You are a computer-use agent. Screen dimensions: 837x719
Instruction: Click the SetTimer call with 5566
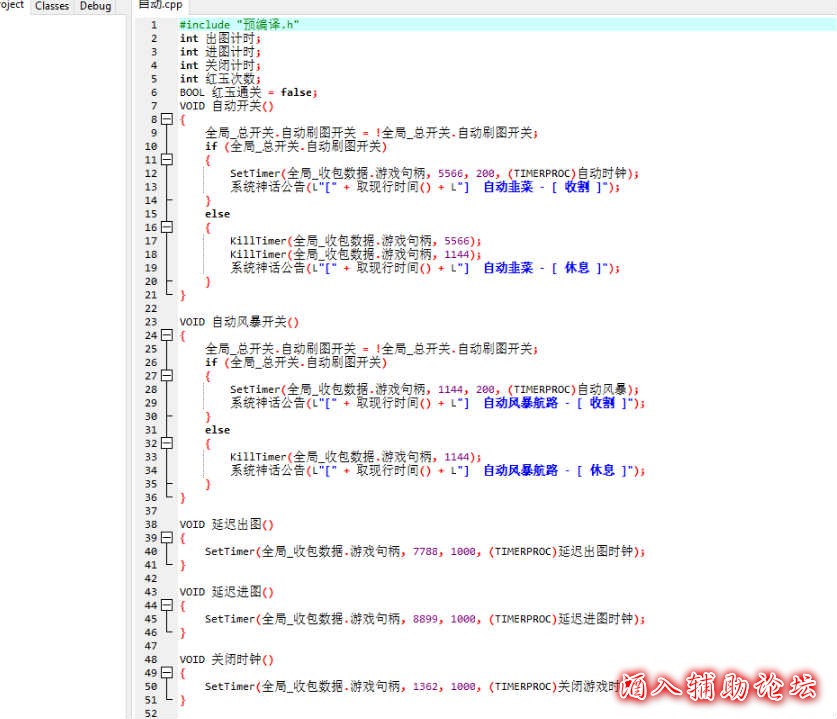(x=435, y=173)
